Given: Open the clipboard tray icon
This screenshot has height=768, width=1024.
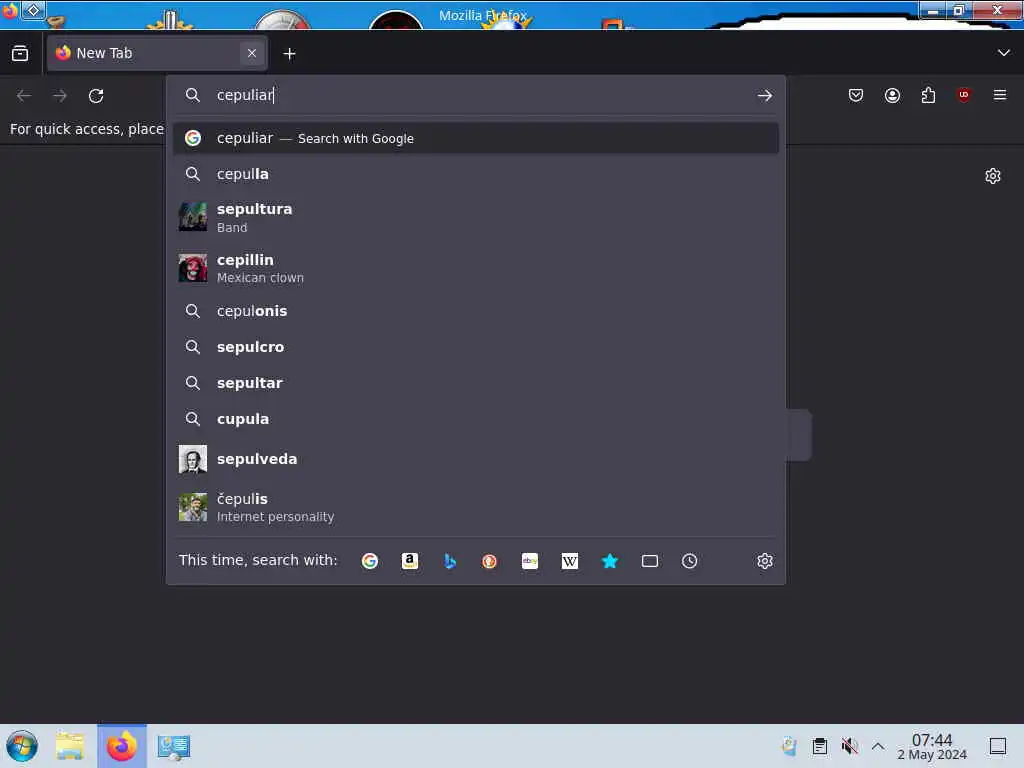Looking at the screenshot, I should 820,746.
